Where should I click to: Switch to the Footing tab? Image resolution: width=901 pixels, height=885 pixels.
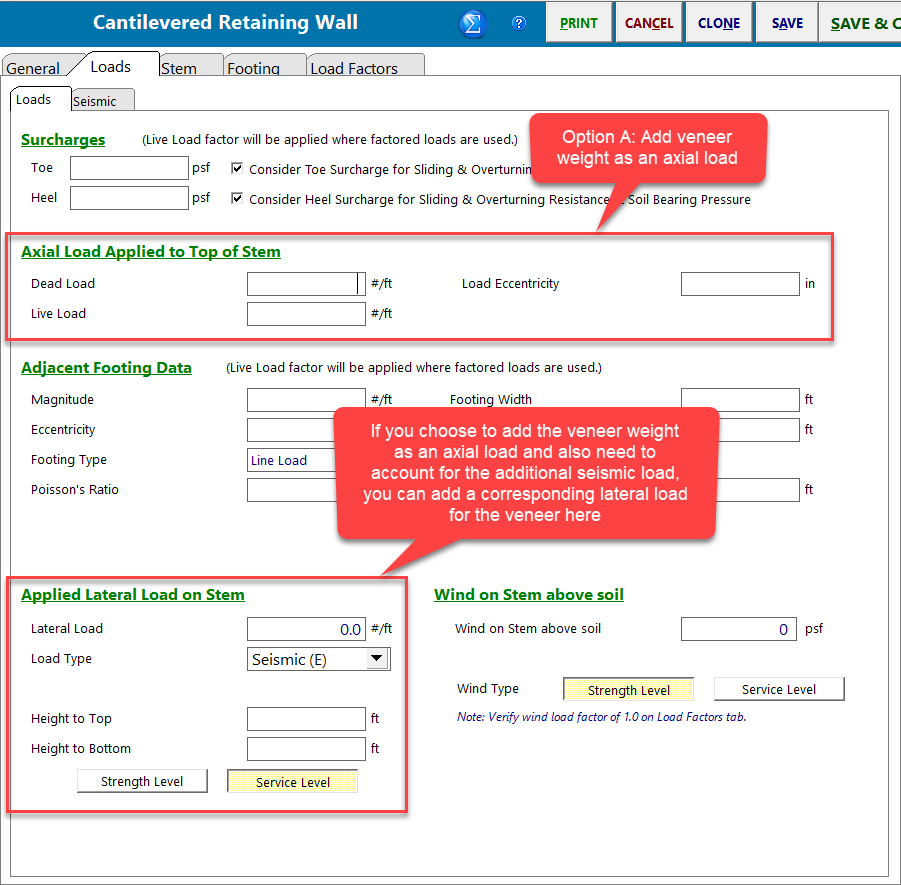pos(265,68)
